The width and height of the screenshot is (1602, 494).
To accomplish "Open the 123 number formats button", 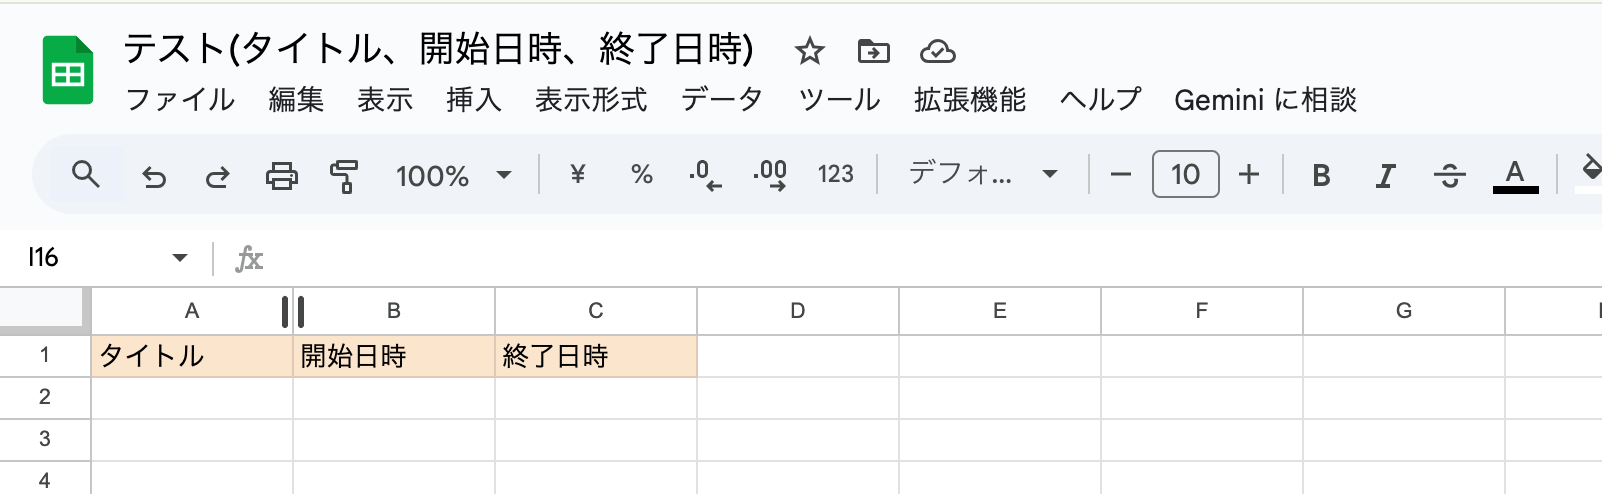I will [x=835, y=175].
